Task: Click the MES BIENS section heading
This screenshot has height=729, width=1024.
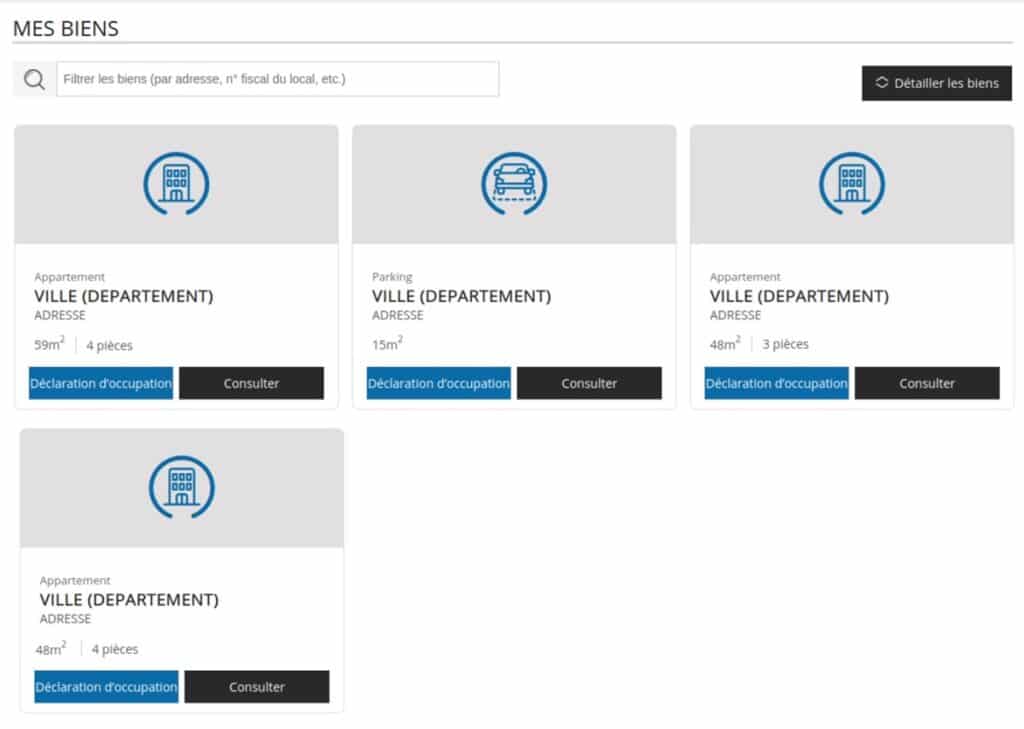Action: pyautogui.click(x=66, y=29)
